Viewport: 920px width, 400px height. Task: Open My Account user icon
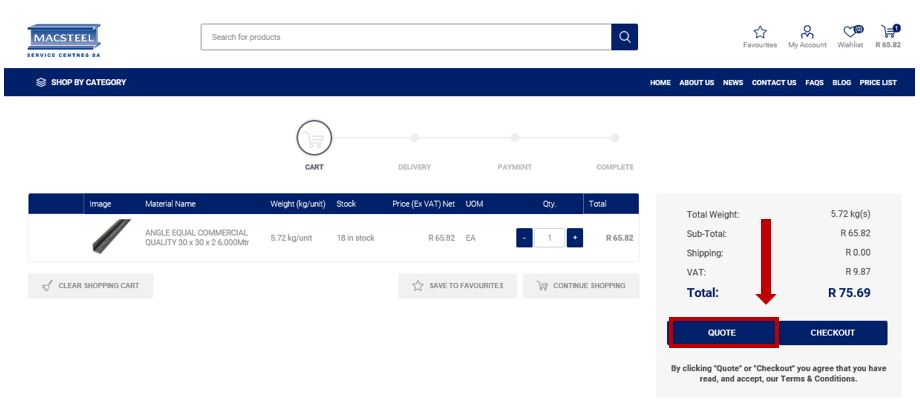coord(807,32)
